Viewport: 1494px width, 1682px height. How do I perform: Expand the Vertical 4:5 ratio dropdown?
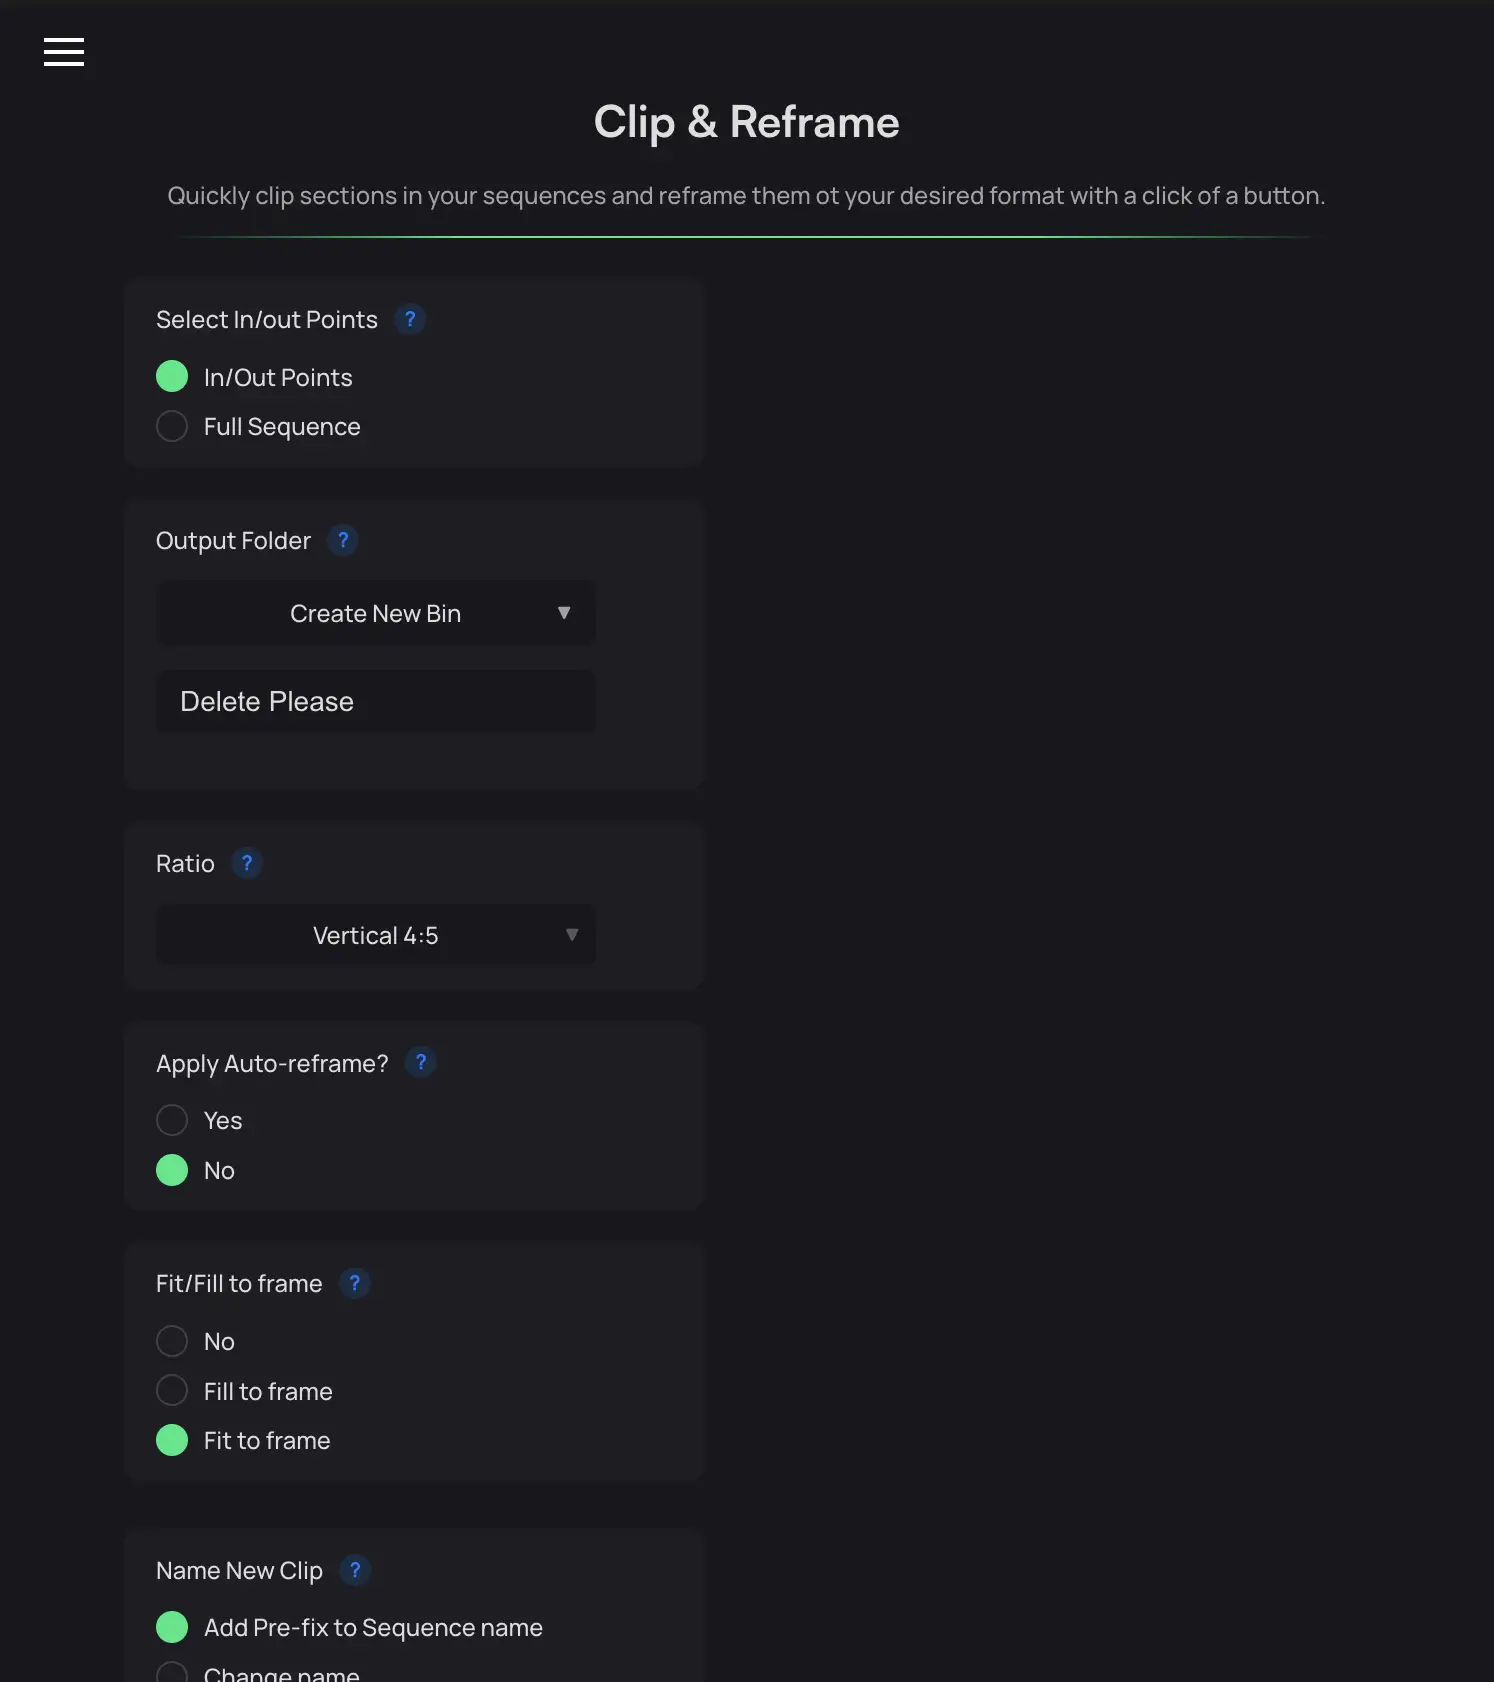(375, 935)
